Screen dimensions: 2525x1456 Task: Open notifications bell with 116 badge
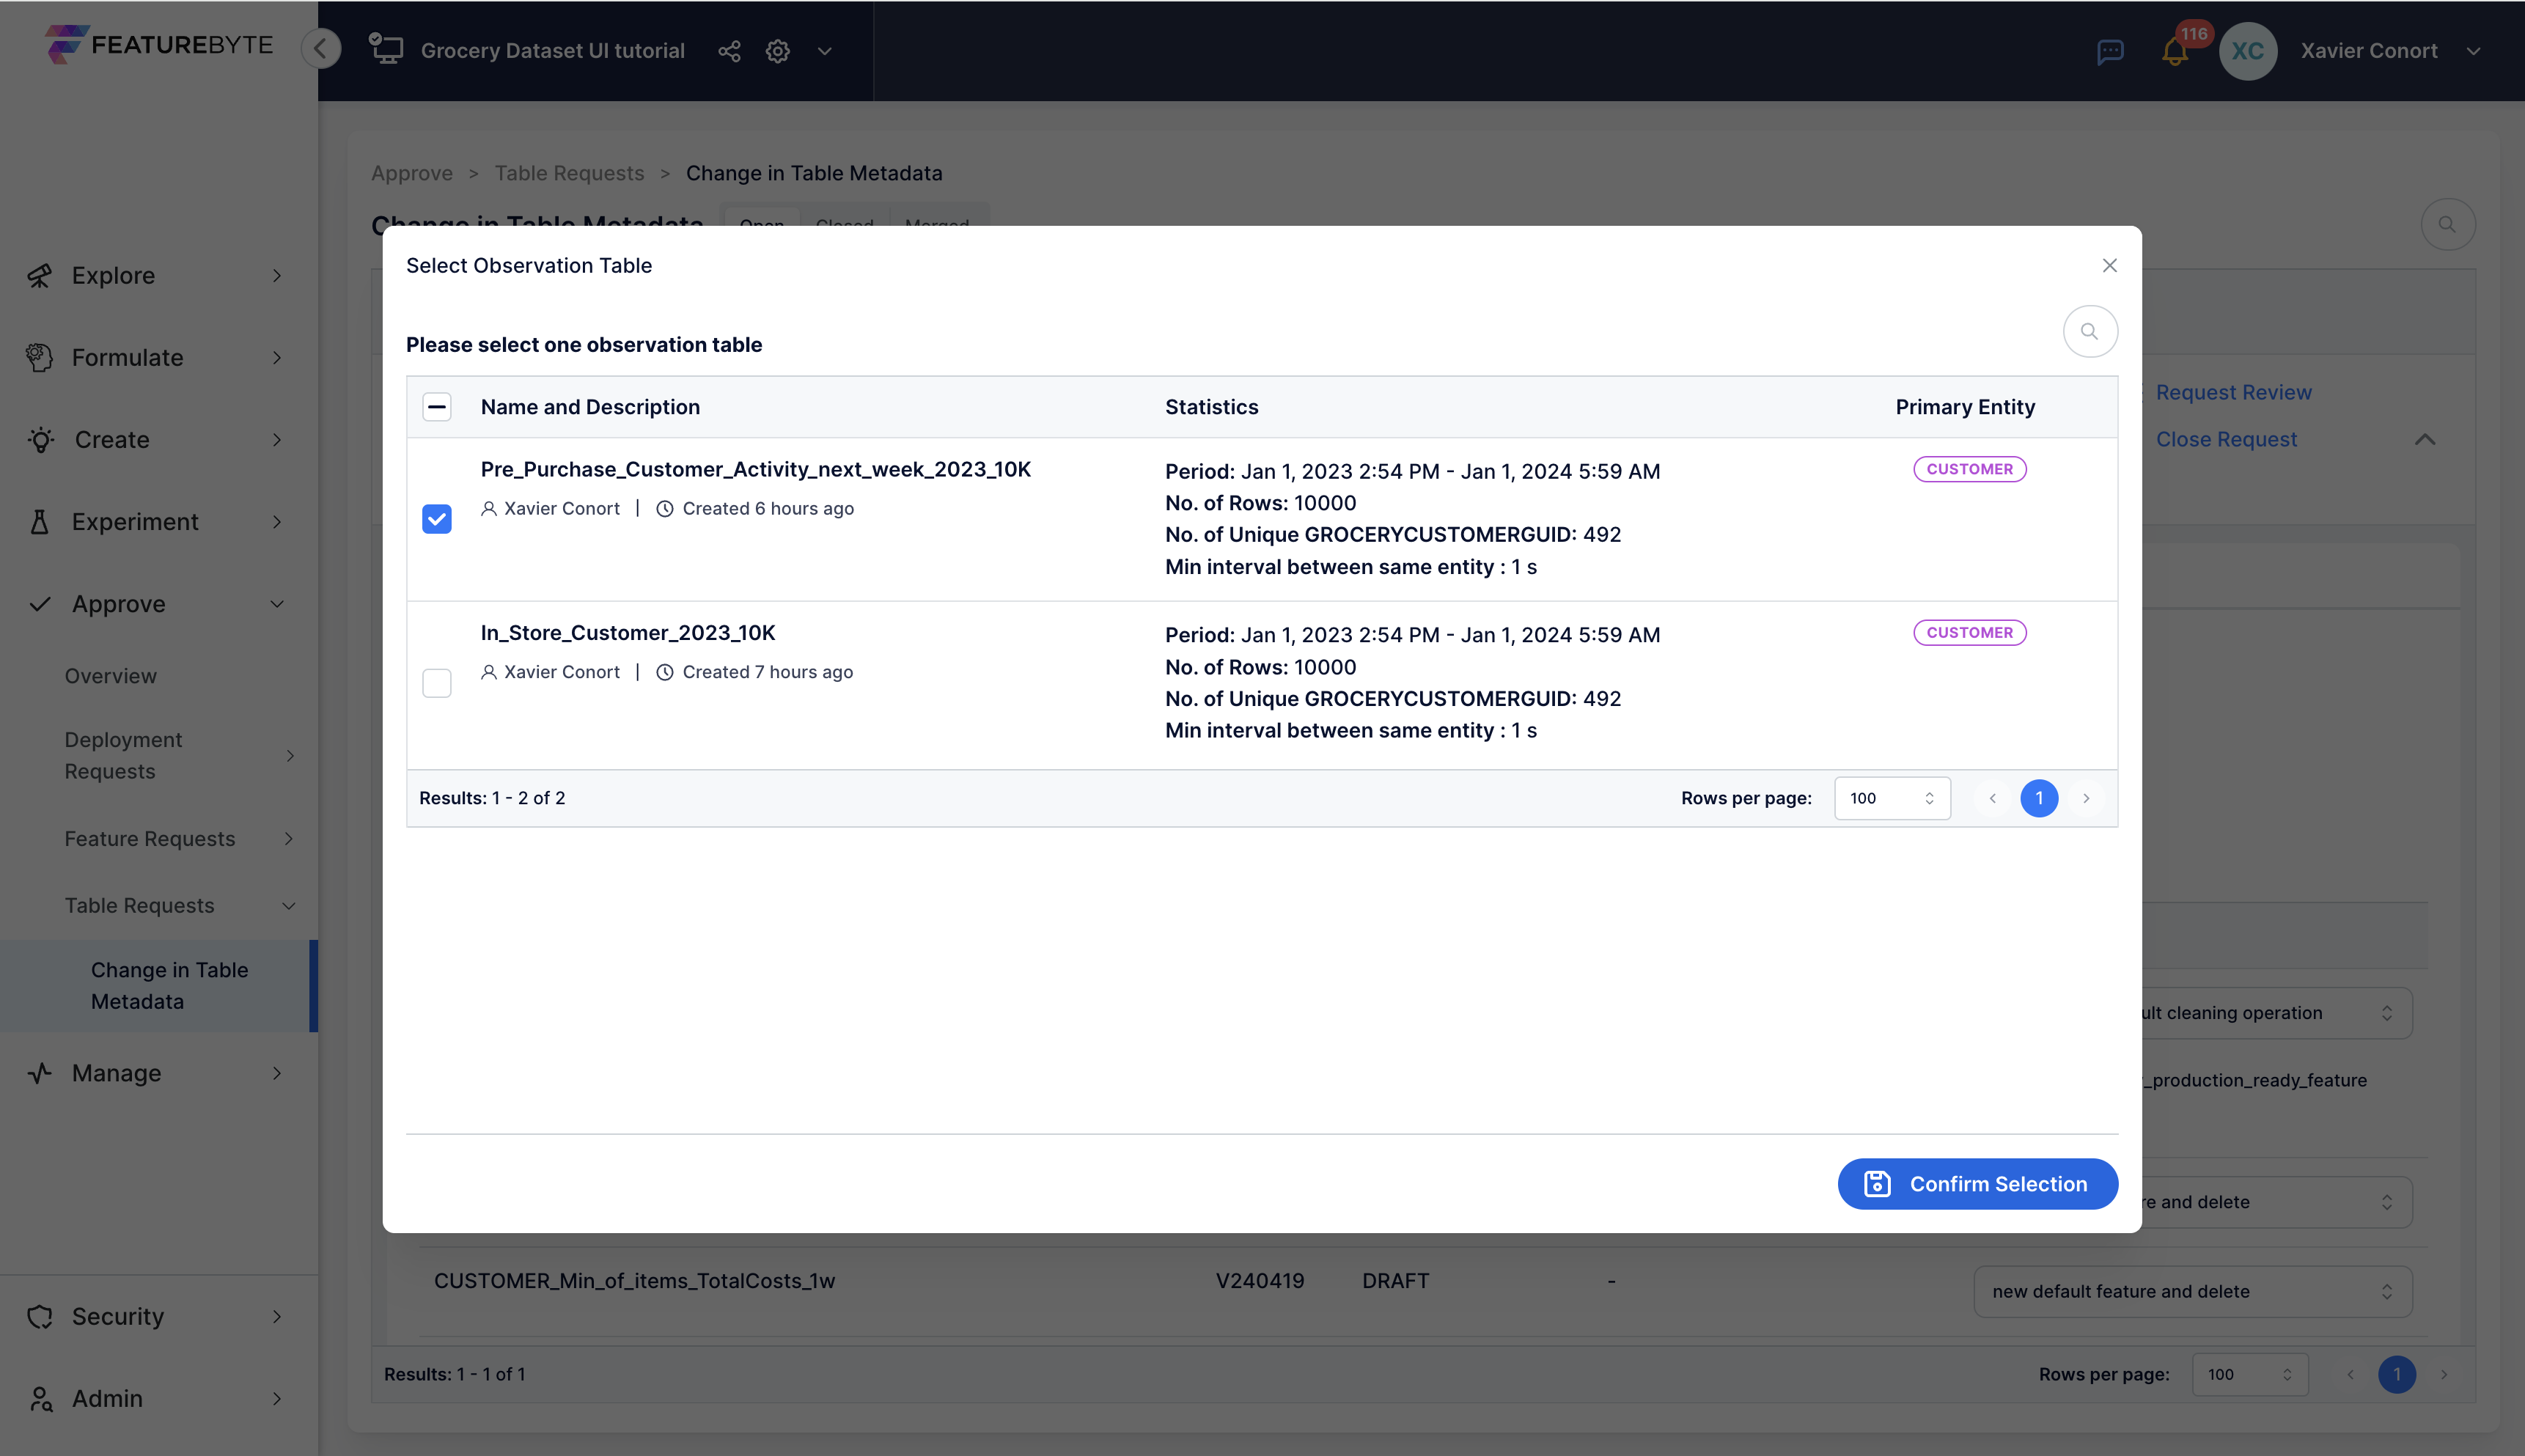[2174, 51]
